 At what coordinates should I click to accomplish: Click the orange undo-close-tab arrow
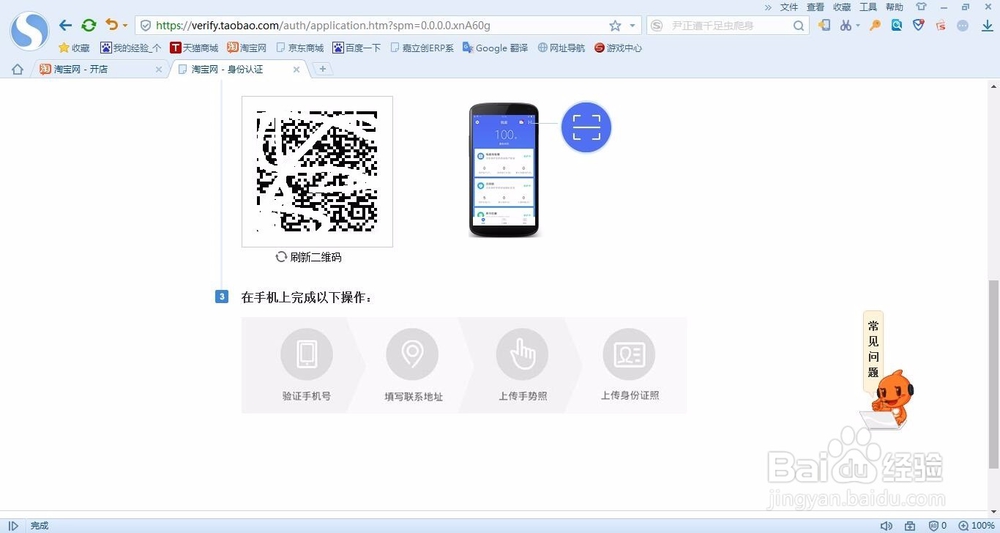click(112, 25)
